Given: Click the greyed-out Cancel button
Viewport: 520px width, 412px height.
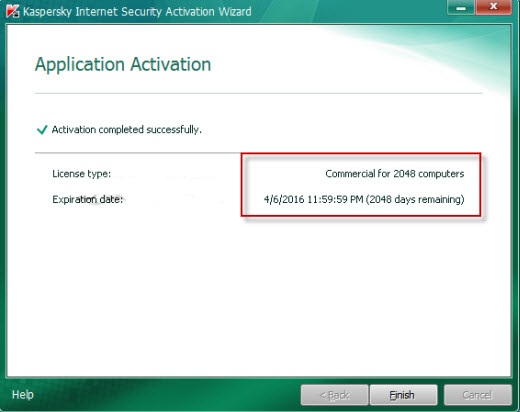Looking at the screenshot, I should point(478,395).
